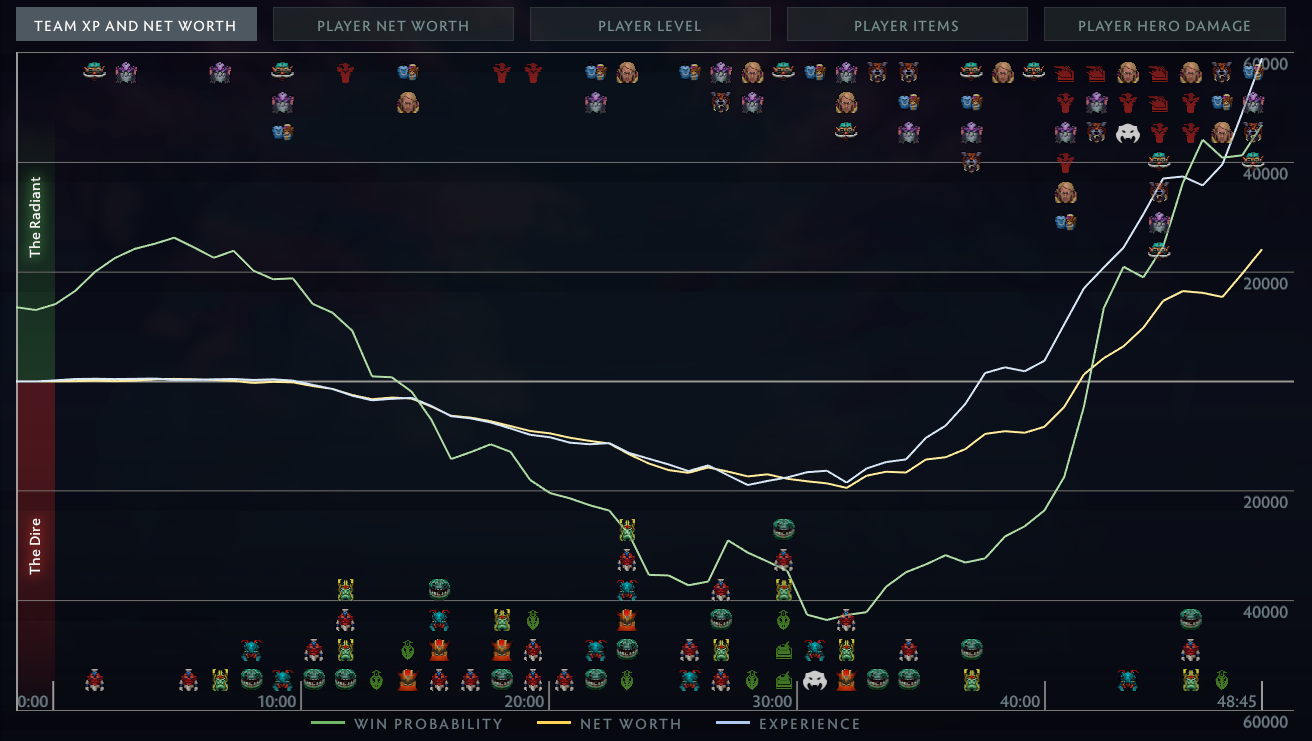Select the lower green barracks icon near 30:00
Screen dimensions: 1312x741
point(784,680)
